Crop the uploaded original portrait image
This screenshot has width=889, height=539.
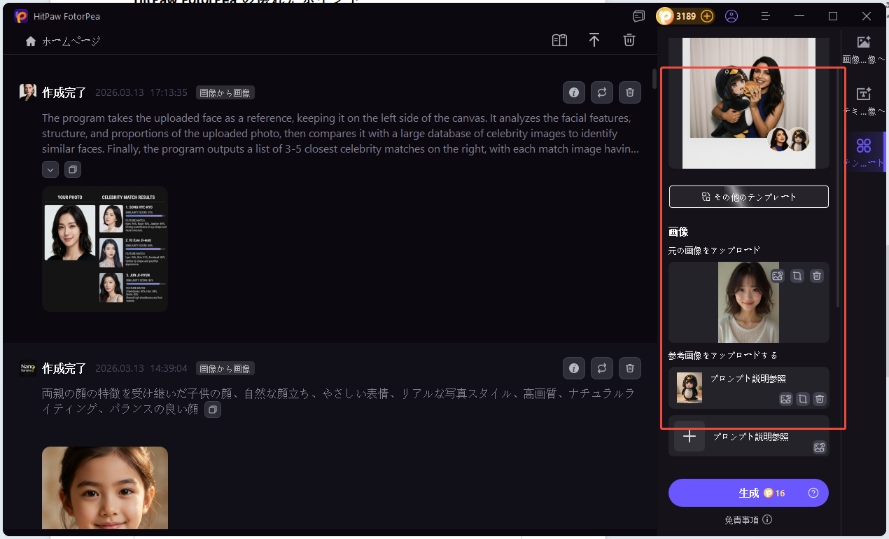click(797, 276)
